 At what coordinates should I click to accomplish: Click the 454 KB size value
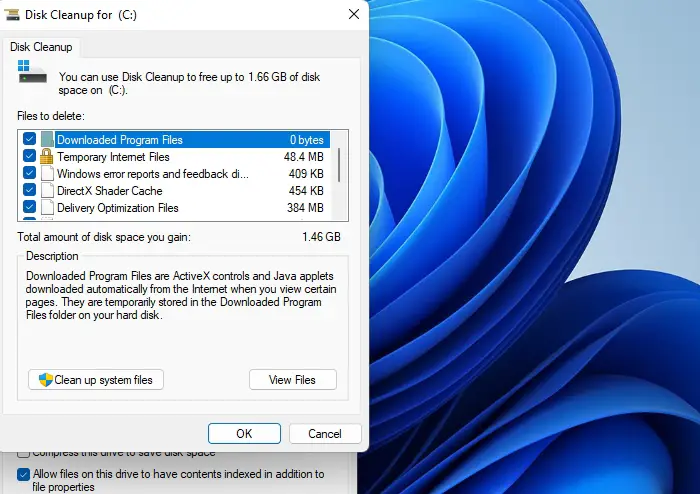[306, 191]
